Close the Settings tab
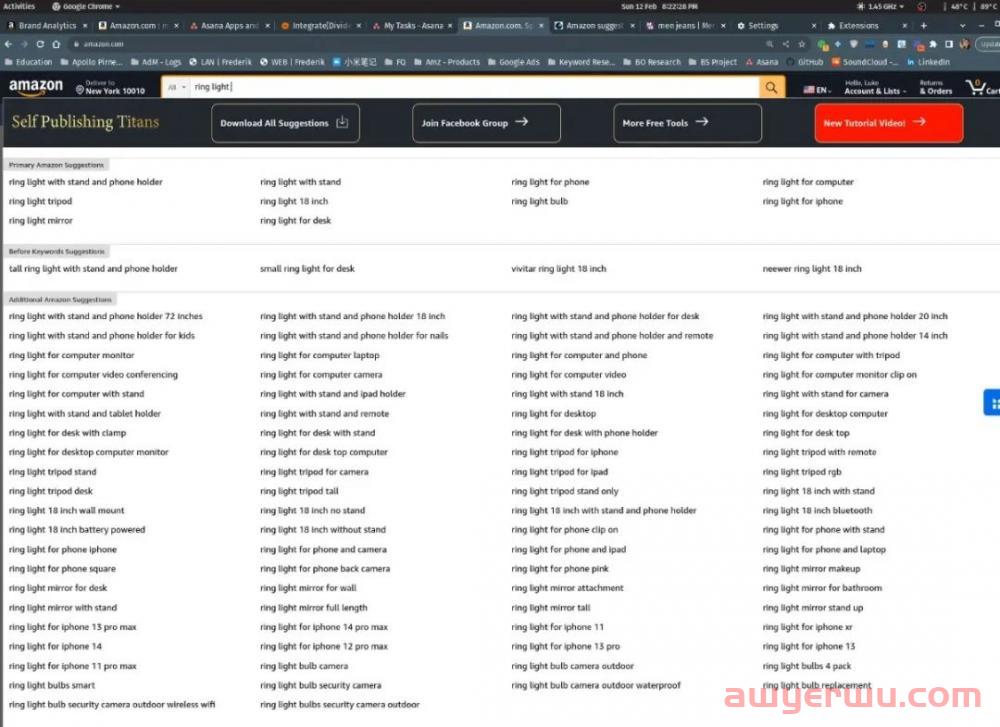 tap(814, 26)
